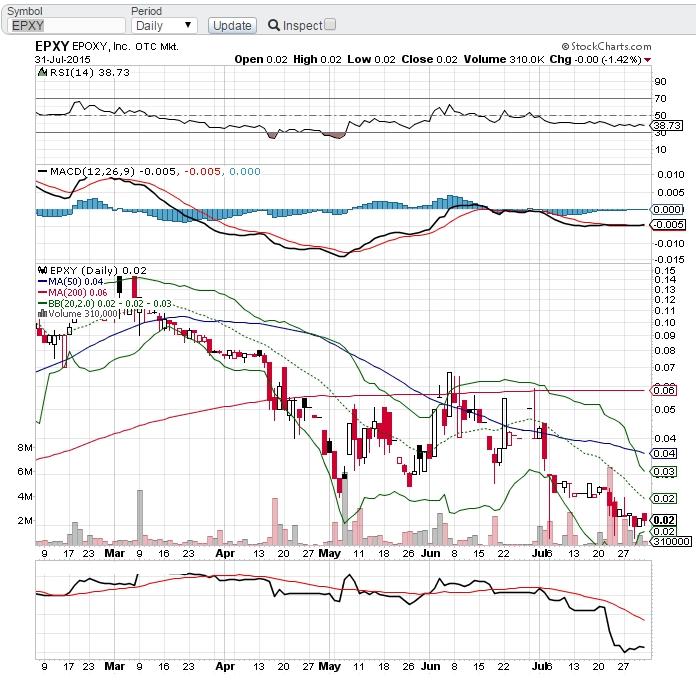Click the MACD histogram tag 0.000

(667, 209)
